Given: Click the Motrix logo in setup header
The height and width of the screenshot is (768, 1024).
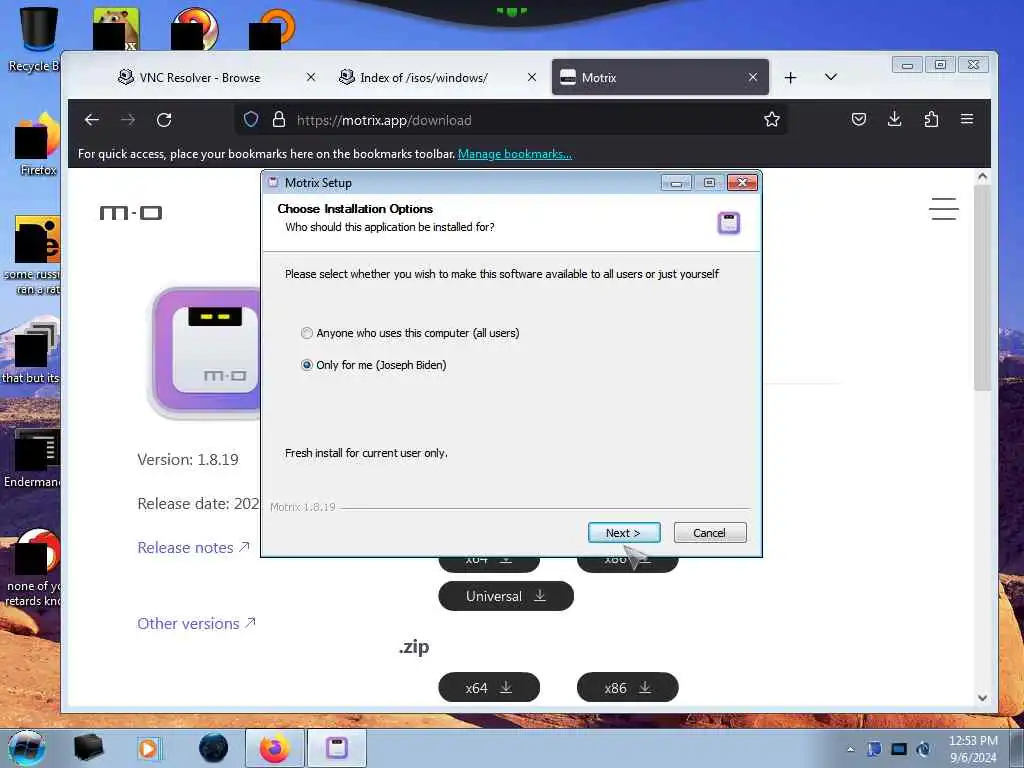Looking at the screenshot, I should 729,223.
